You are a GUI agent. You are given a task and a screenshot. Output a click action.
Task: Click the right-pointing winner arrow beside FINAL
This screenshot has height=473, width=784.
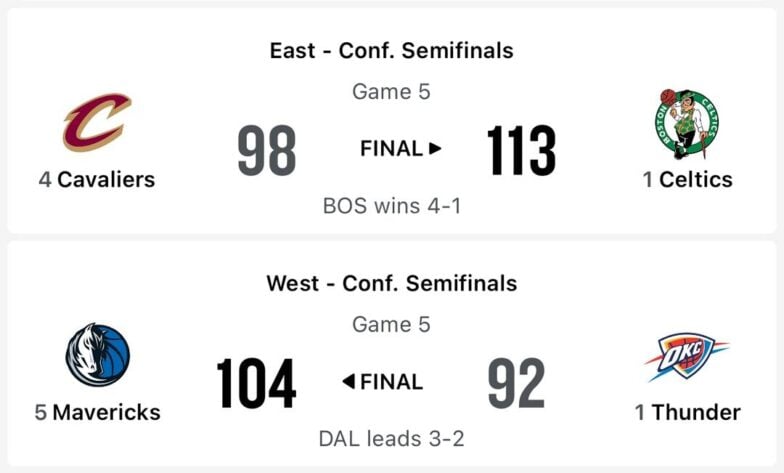tap(435, 148)
